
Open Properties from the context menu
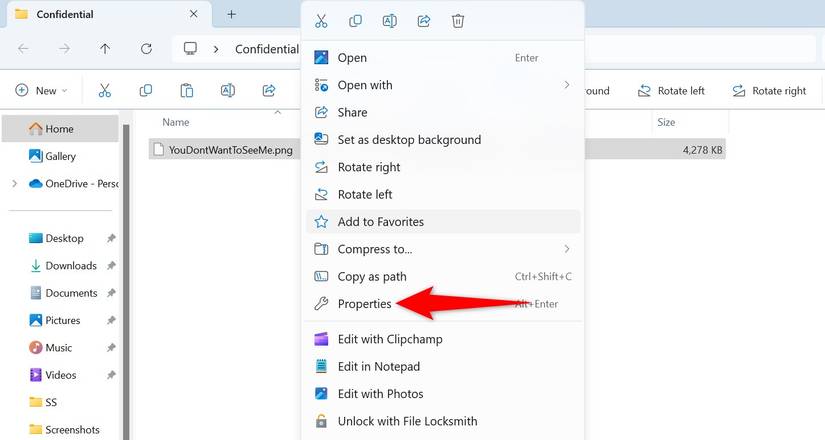443,304
